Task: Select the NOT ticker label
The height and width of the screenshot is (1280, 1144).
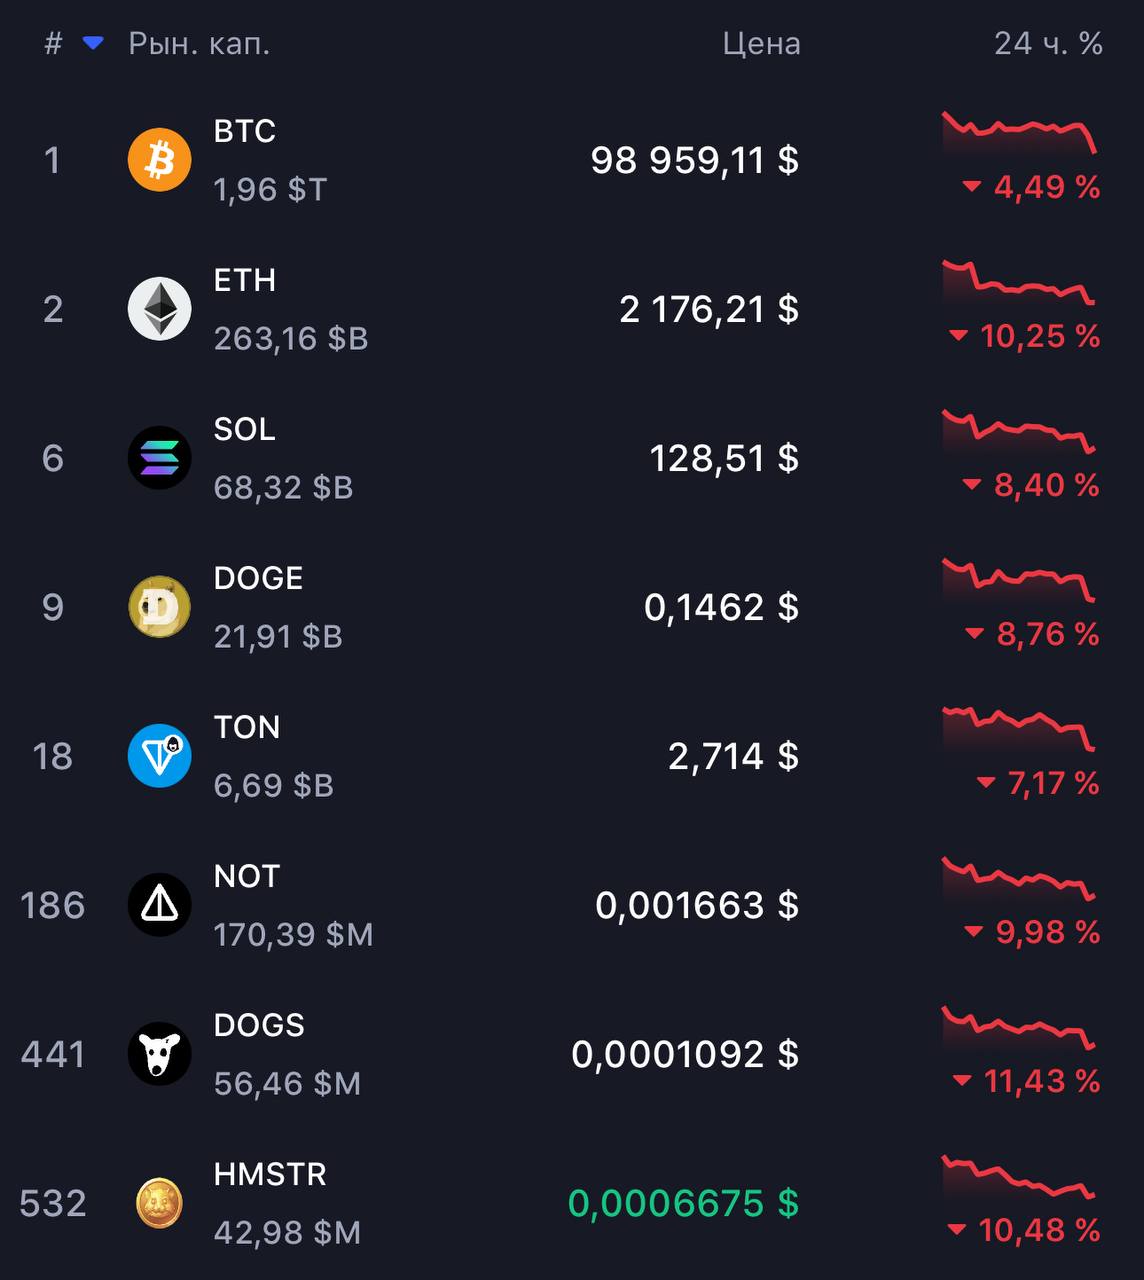Action: coord(247,876)
